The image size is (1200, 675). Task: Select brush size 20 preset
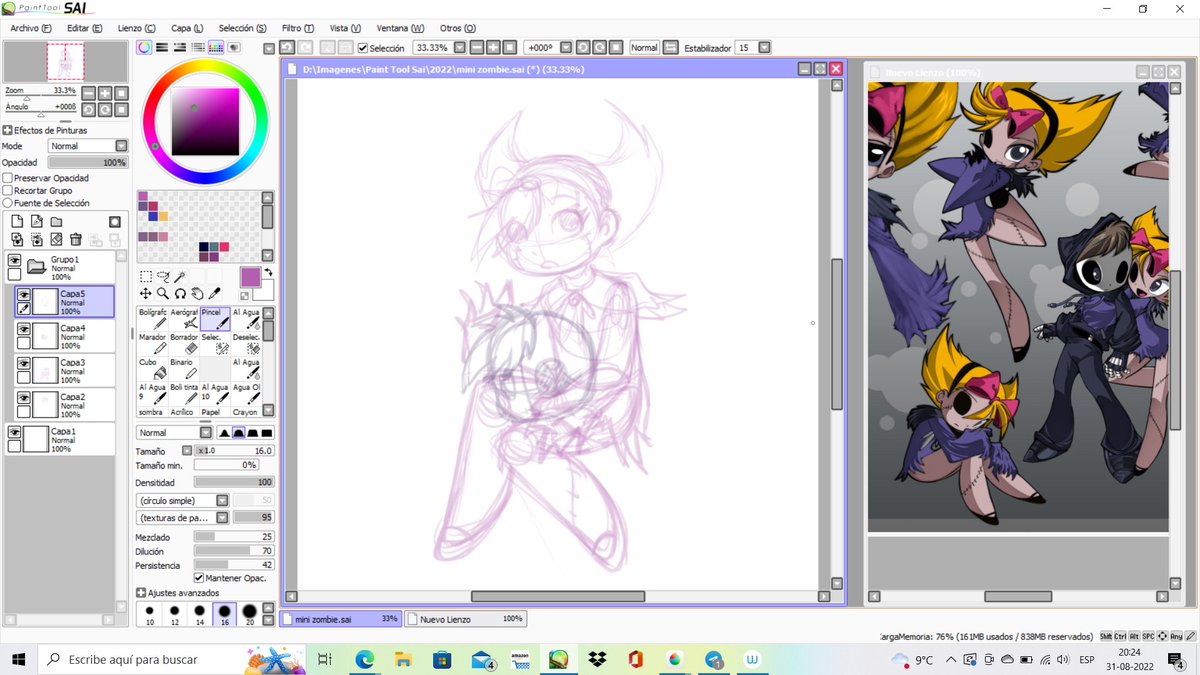(249, 613)
